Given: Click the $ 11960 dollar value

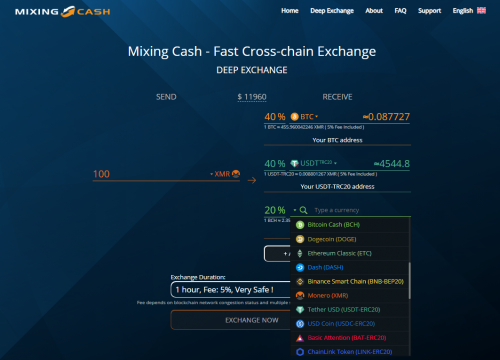Looking at the screenshot, I should coord(252,97).
